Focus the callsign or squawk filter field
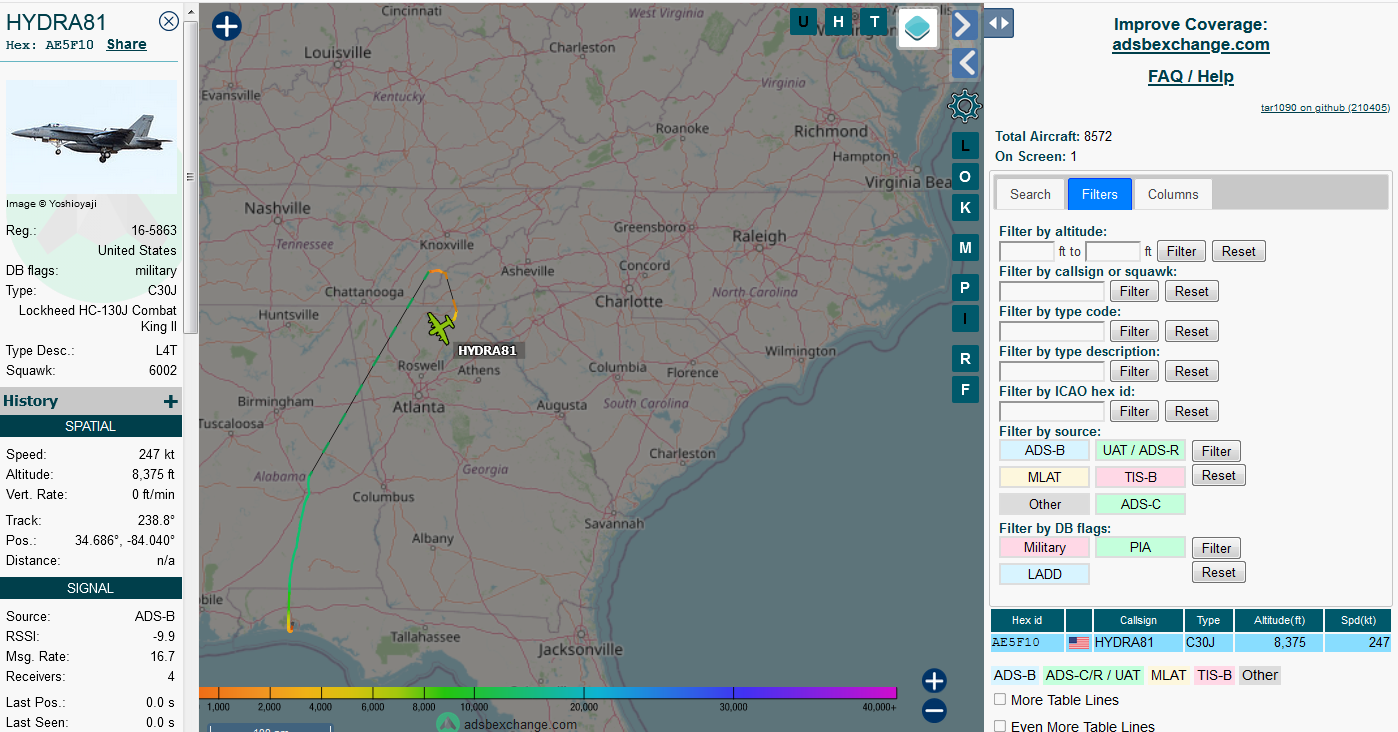This screenshot has width=1398, height=732. point(1052,291)
